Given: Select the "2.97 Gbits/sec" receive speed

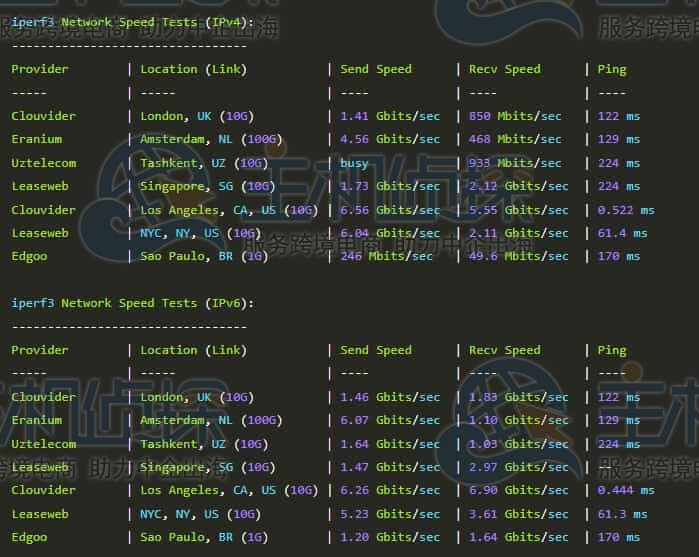Looking at the screenshot, I should pyautogui.click(x=518, y=467).
